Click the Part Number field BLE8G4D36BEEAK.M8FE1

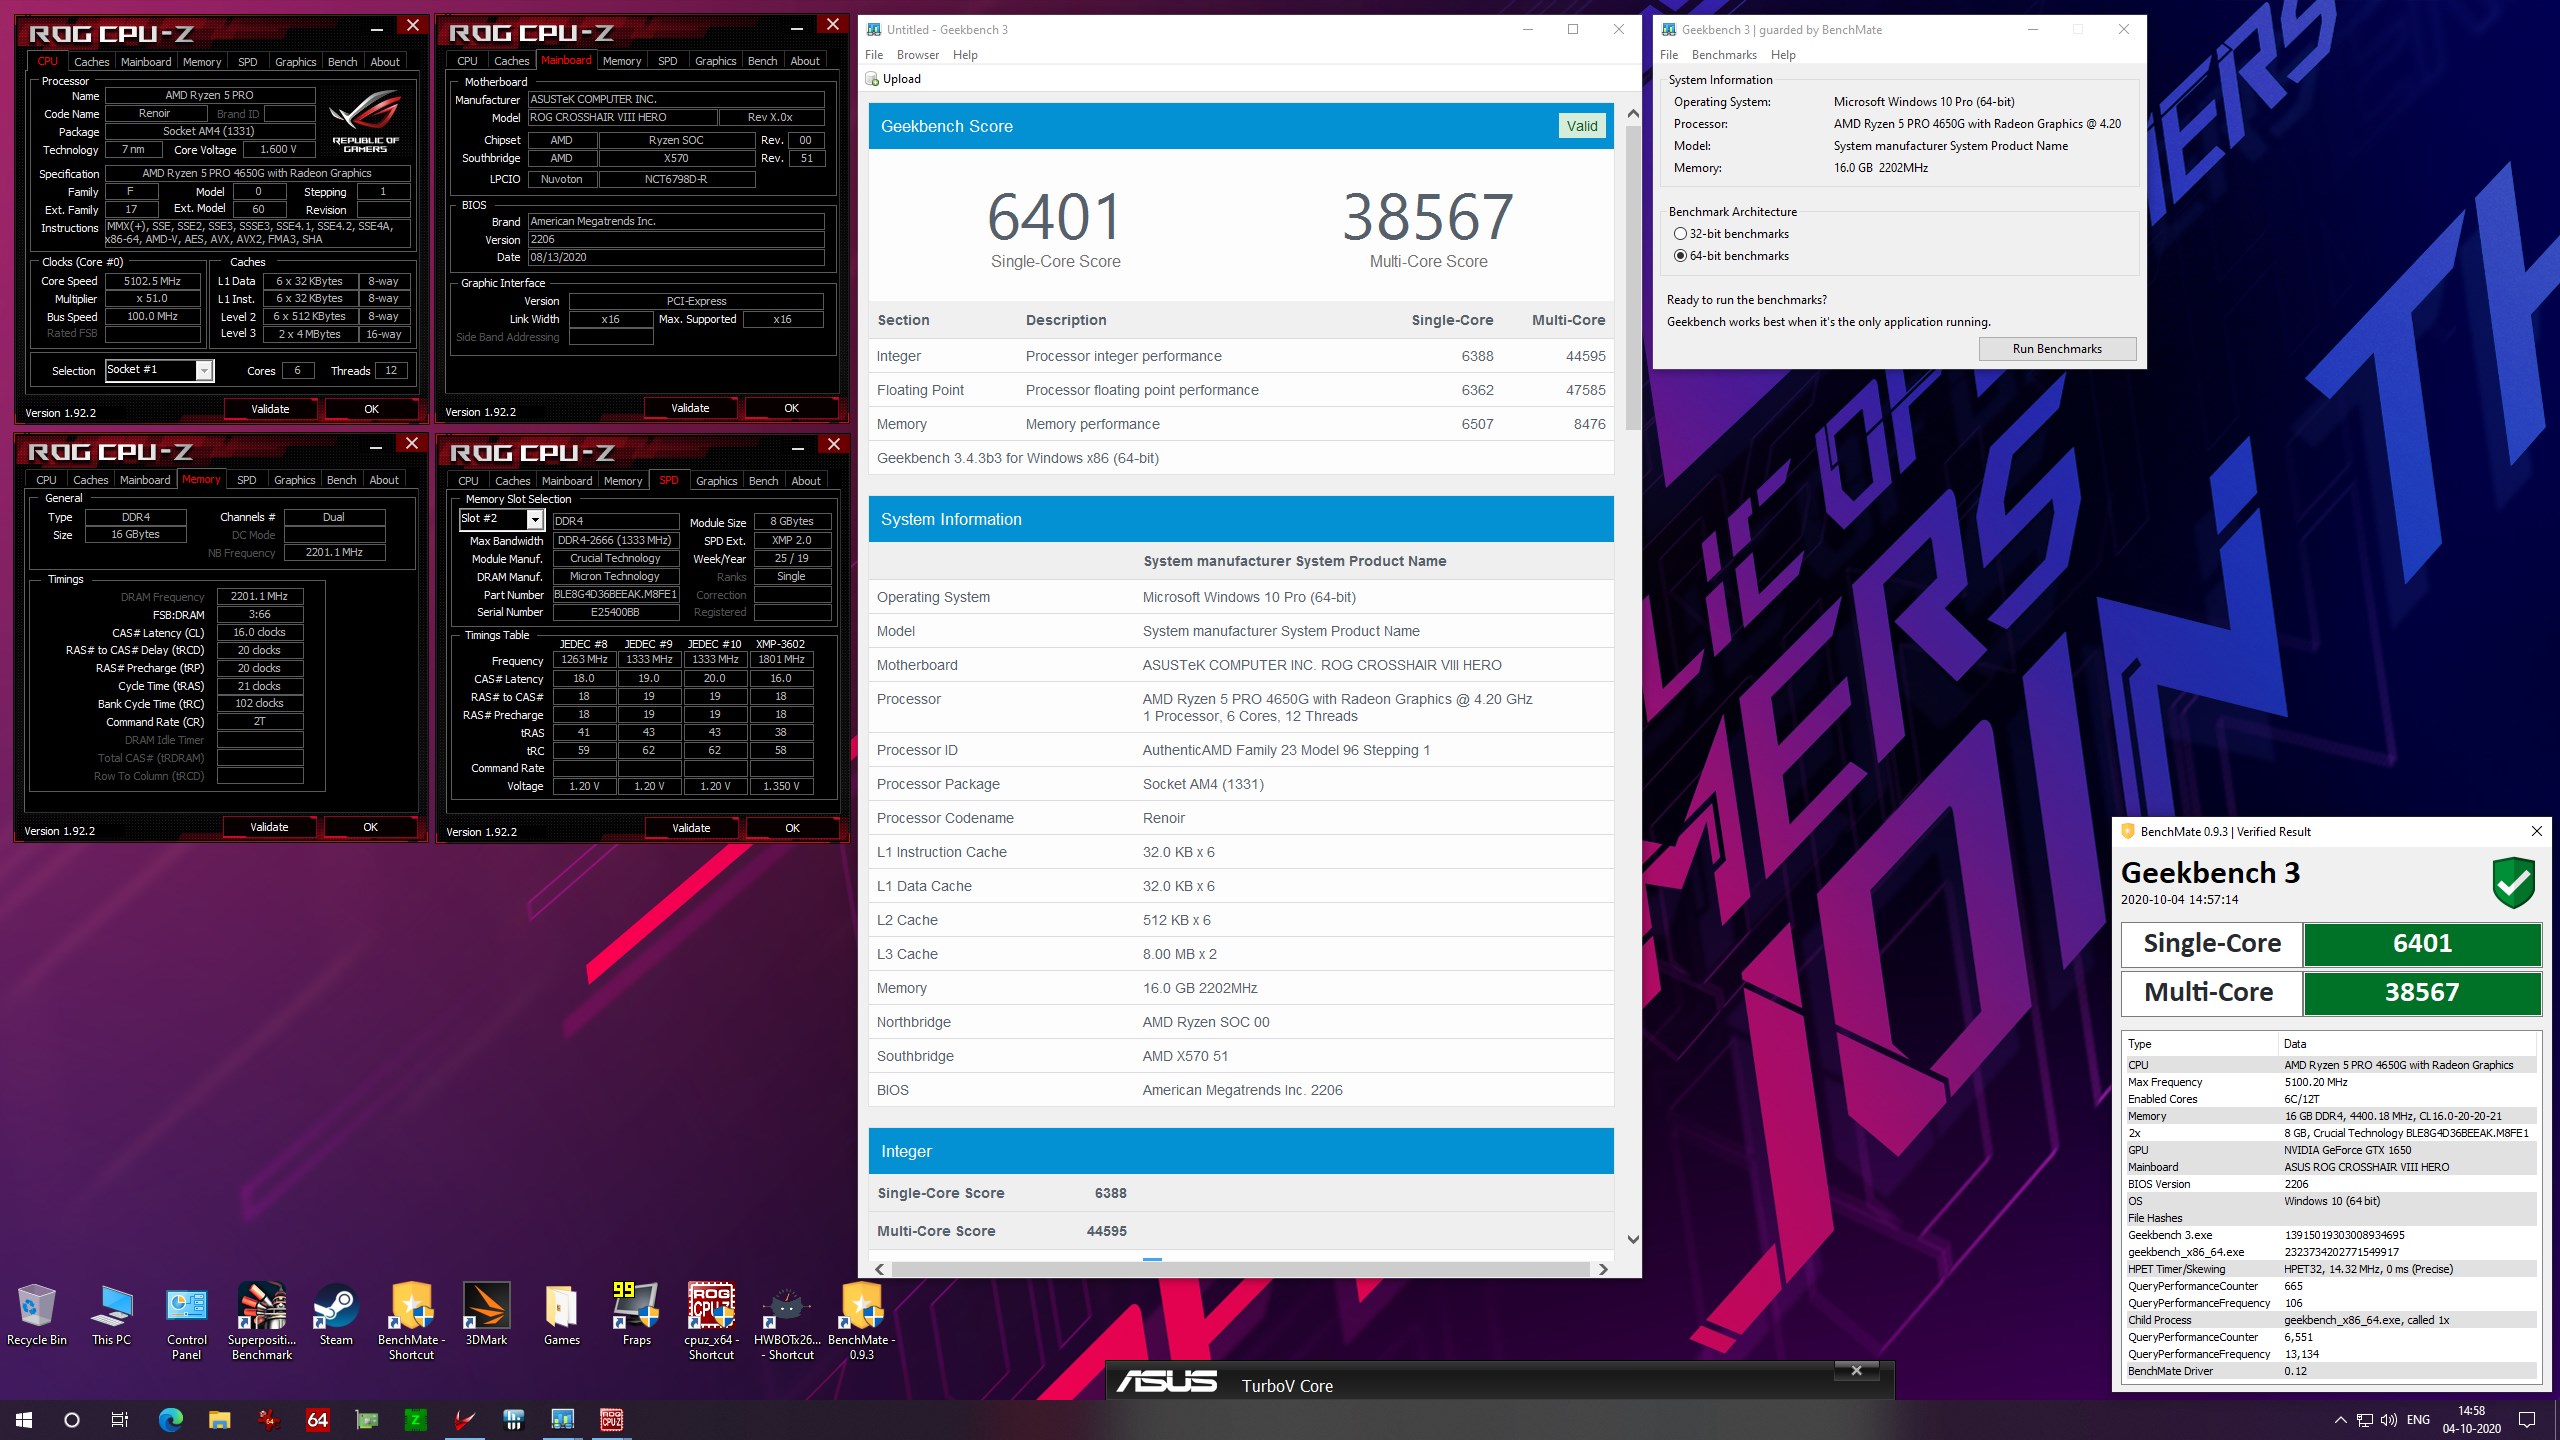(616, 594)
